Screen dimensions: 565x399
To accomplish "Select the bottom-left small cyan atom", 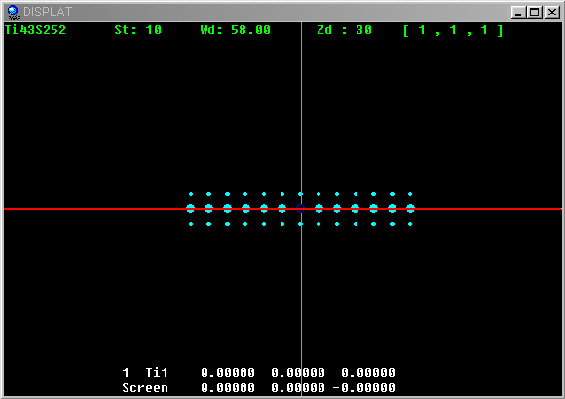I will [x=191, y=224].
